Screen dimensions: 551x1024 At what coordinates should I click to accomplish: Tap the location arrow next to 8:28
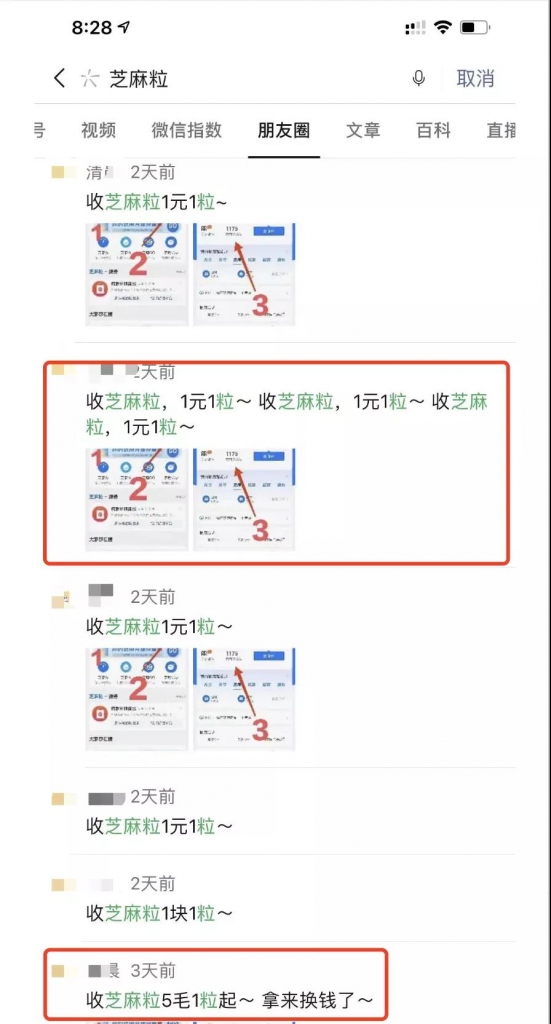click(124, 27)
